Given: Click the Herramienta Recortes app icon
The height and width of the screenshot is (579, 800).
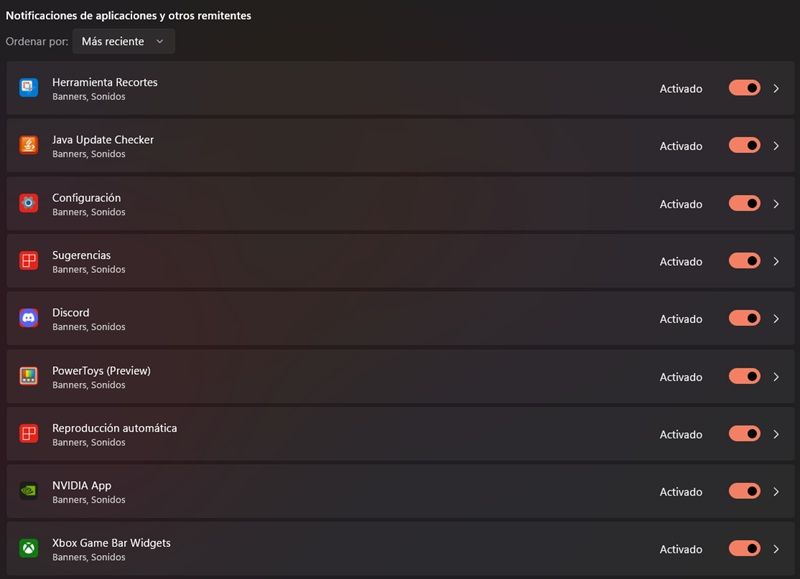Looking at the screenshot, I should click(x=30, y=88).
